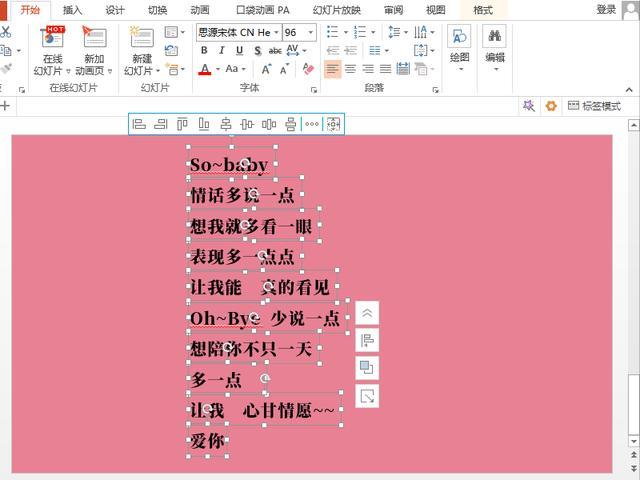
Task: Click the more options ellipsis in floating toolbar
Action: pos(312,124)
